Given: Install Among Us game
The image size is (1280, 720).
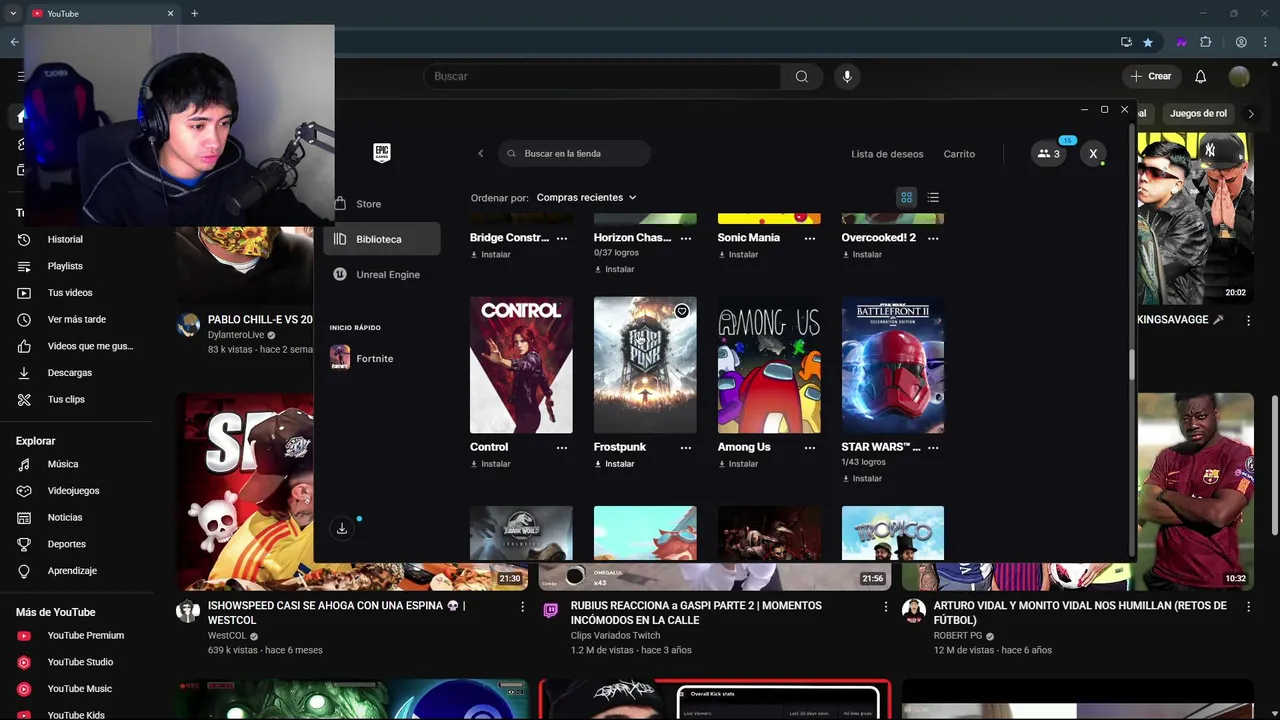Looking at the screenshot, I should click(x=738, y=464).
